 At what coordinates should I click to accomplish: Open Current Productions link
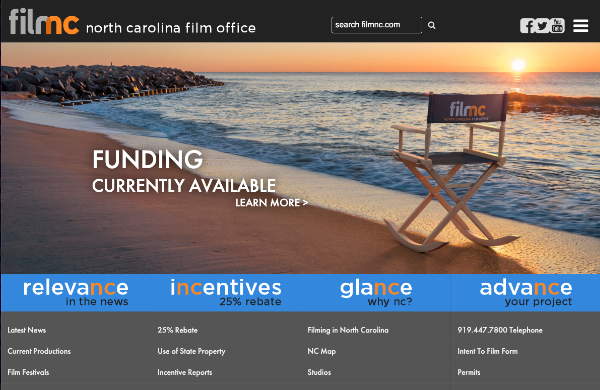click(x=39, y=351)
